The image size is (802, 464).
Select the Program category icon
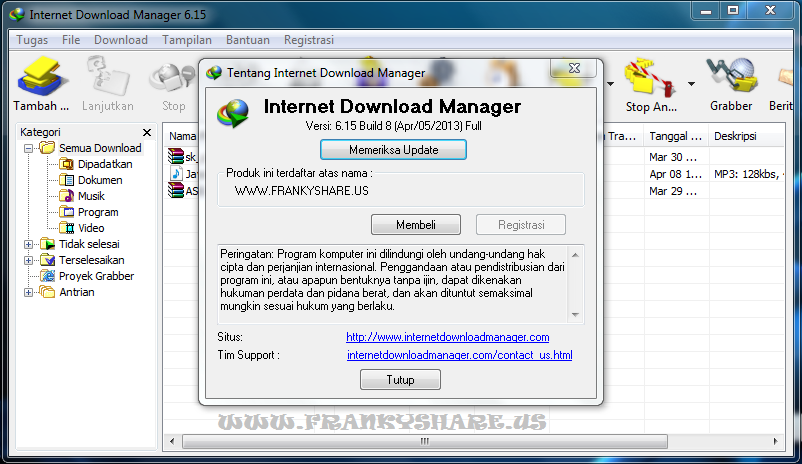(66, 212)
